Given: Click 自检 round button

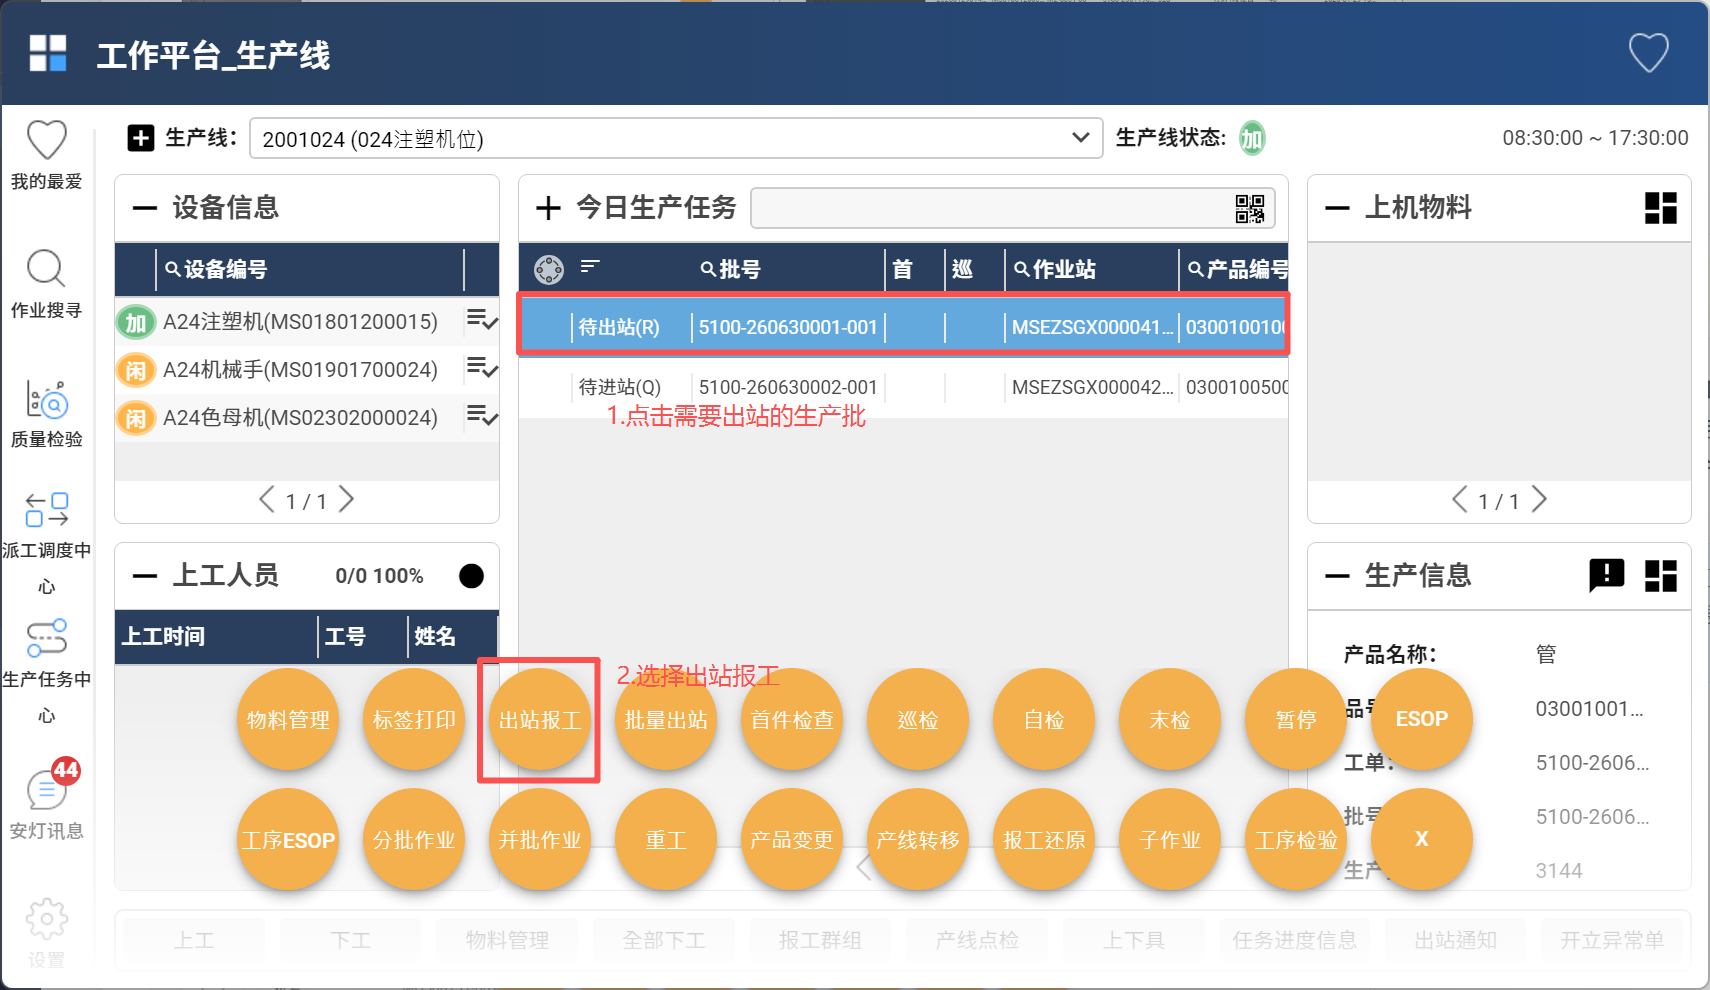Looking at the screenshot, I should pos(1044,719).
